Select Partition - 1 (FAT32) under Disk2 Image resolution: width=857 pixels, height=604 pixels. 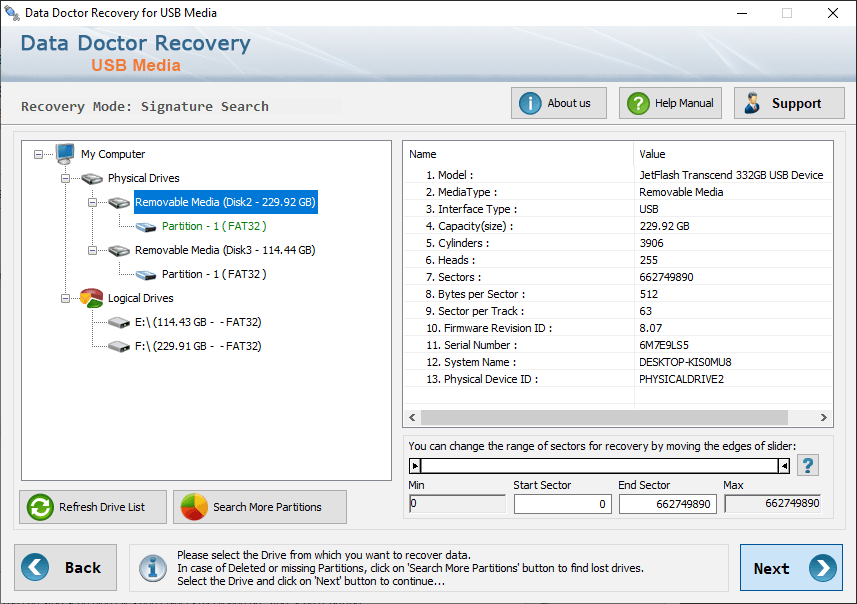[x=214, y=226]
